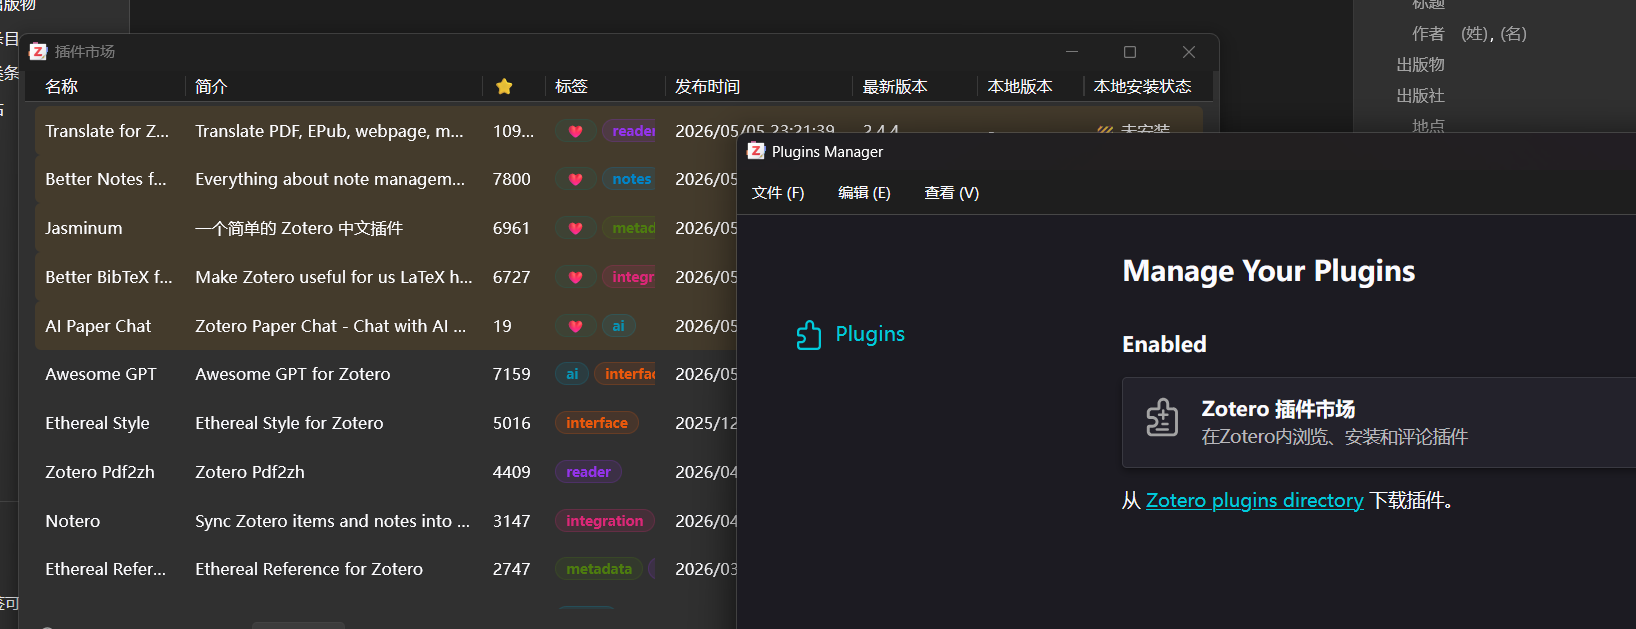This screenshot has height=629, width=1636.
Task: Sort plugin market by star column icon
Action: click(504, 87)
